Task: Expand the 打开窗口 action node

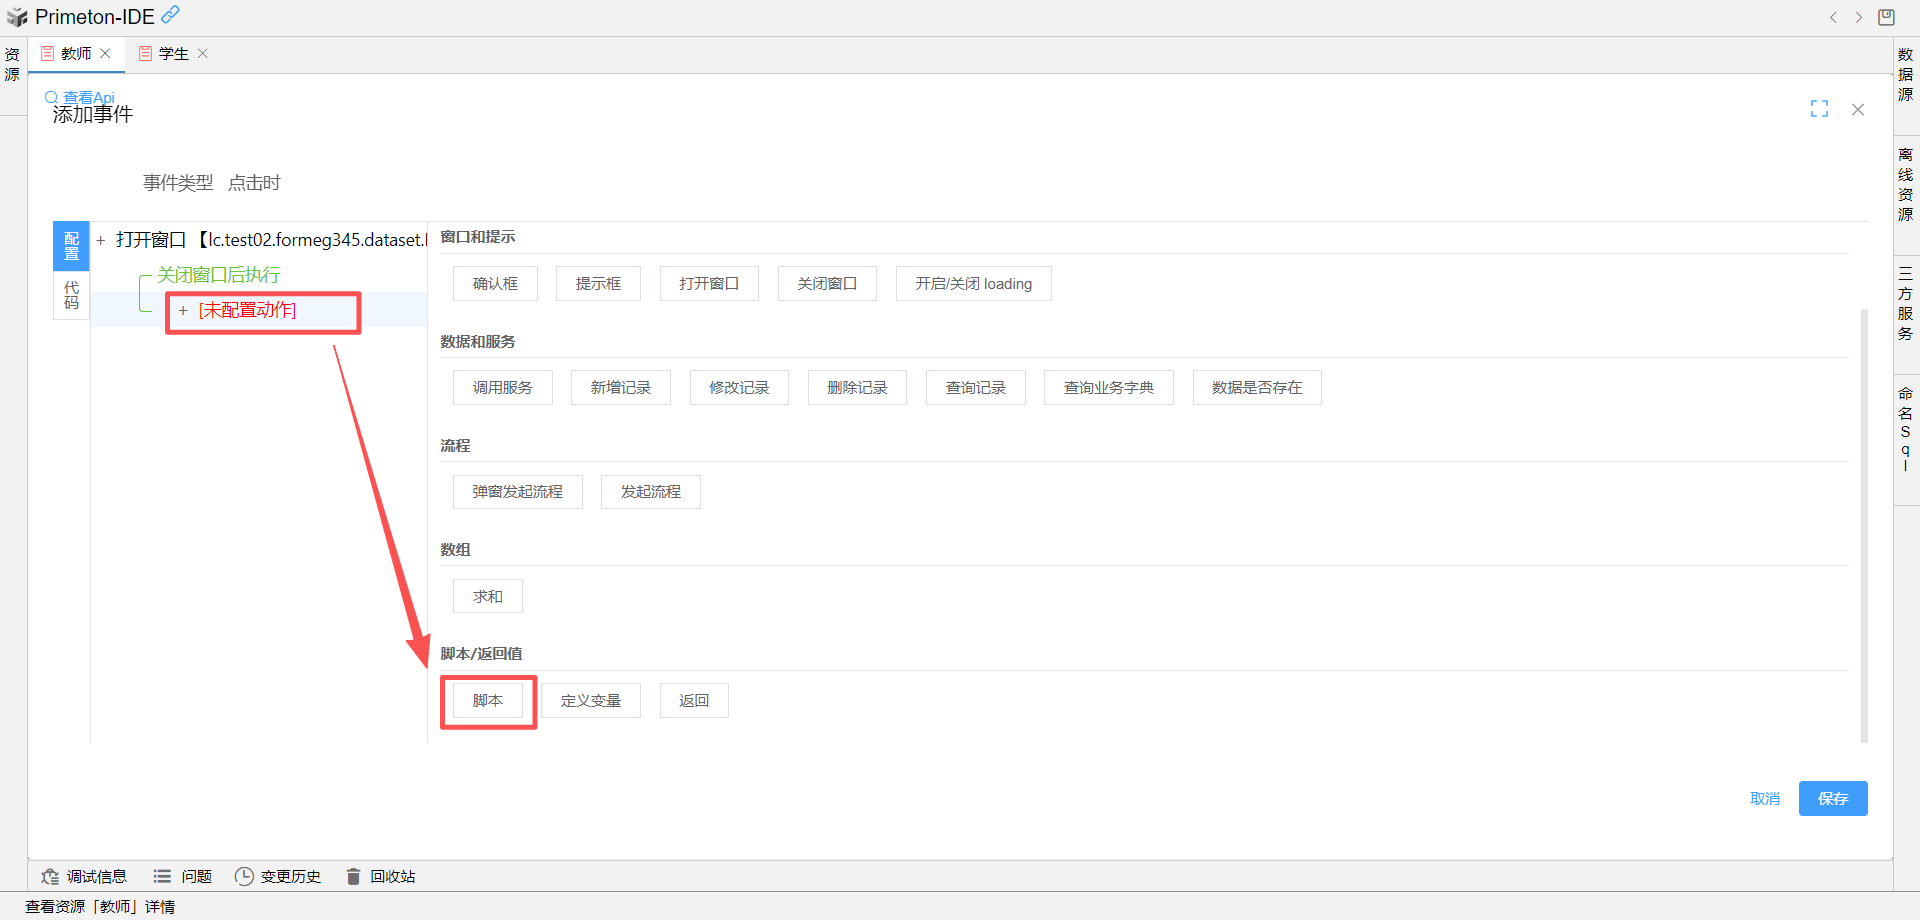Action: click(x=101, y=240)
